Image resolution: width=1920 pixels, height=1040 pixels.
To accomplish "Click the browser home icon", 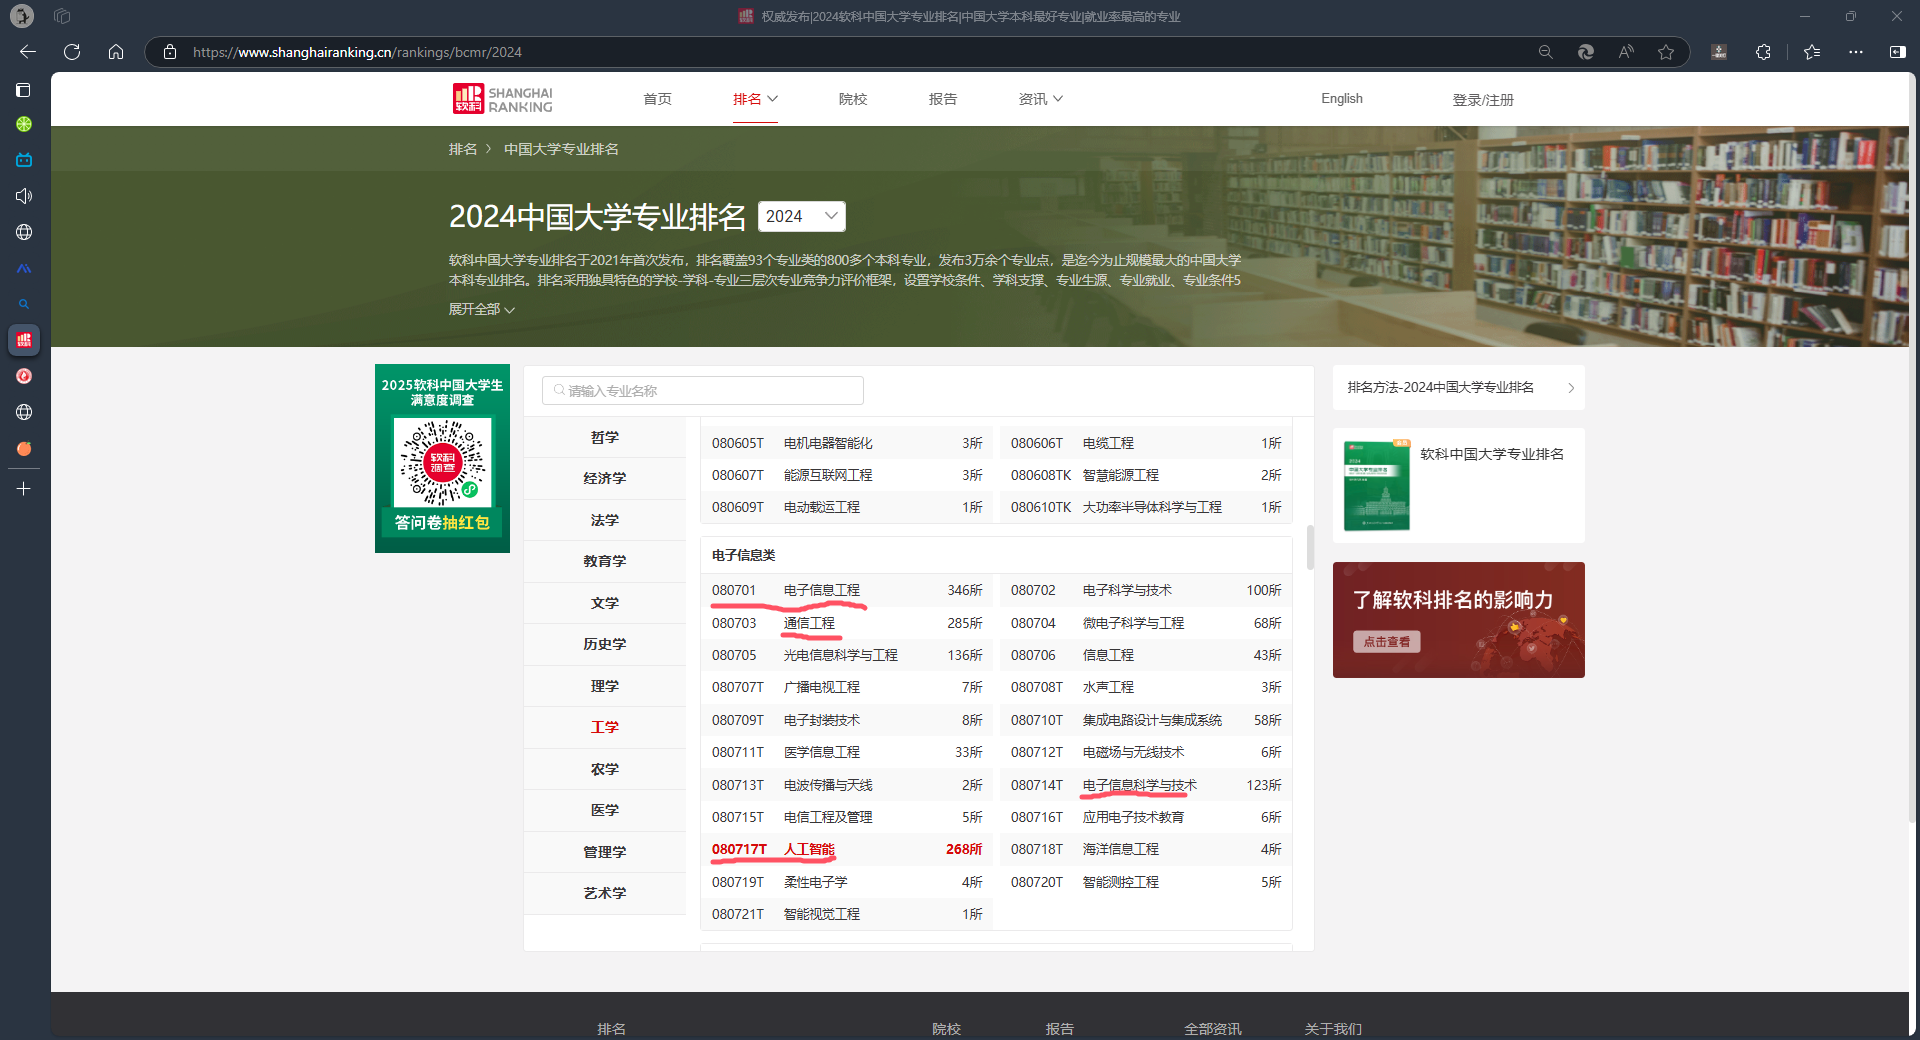I will click(x=116, y=52).
